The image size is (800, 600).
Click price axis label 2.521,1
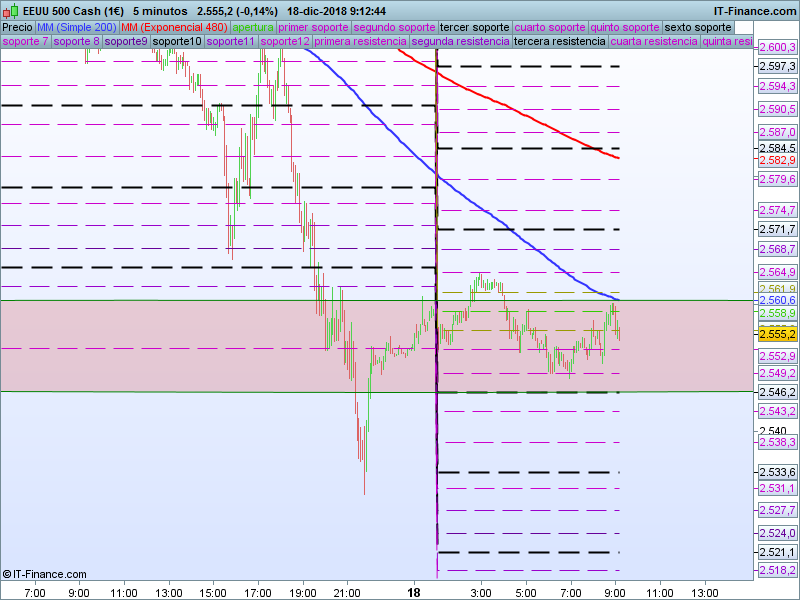777,552
